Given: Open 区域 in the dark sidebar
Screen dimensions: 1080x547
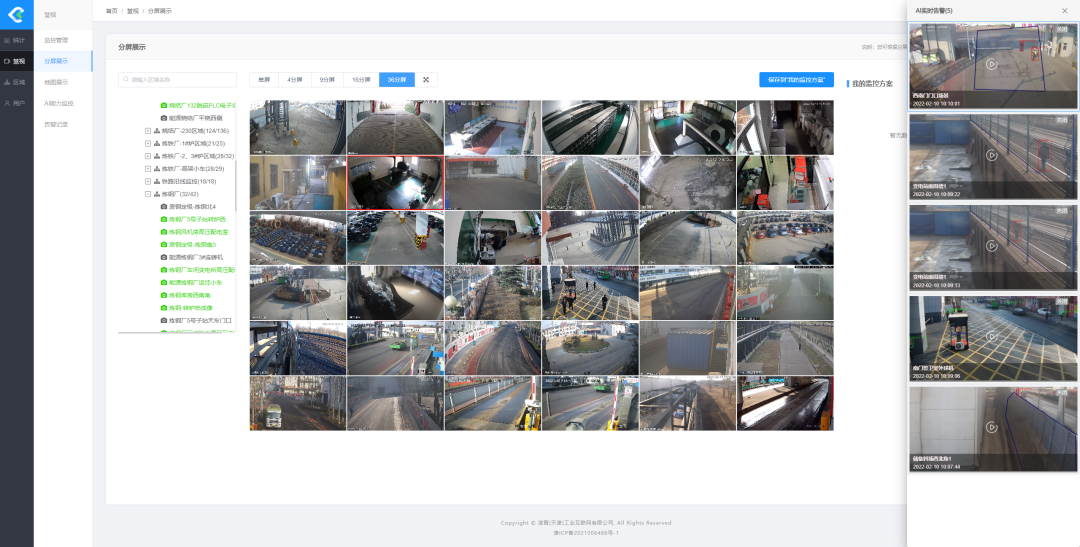Looking at the screenshot, I should (x=16, y=82).
